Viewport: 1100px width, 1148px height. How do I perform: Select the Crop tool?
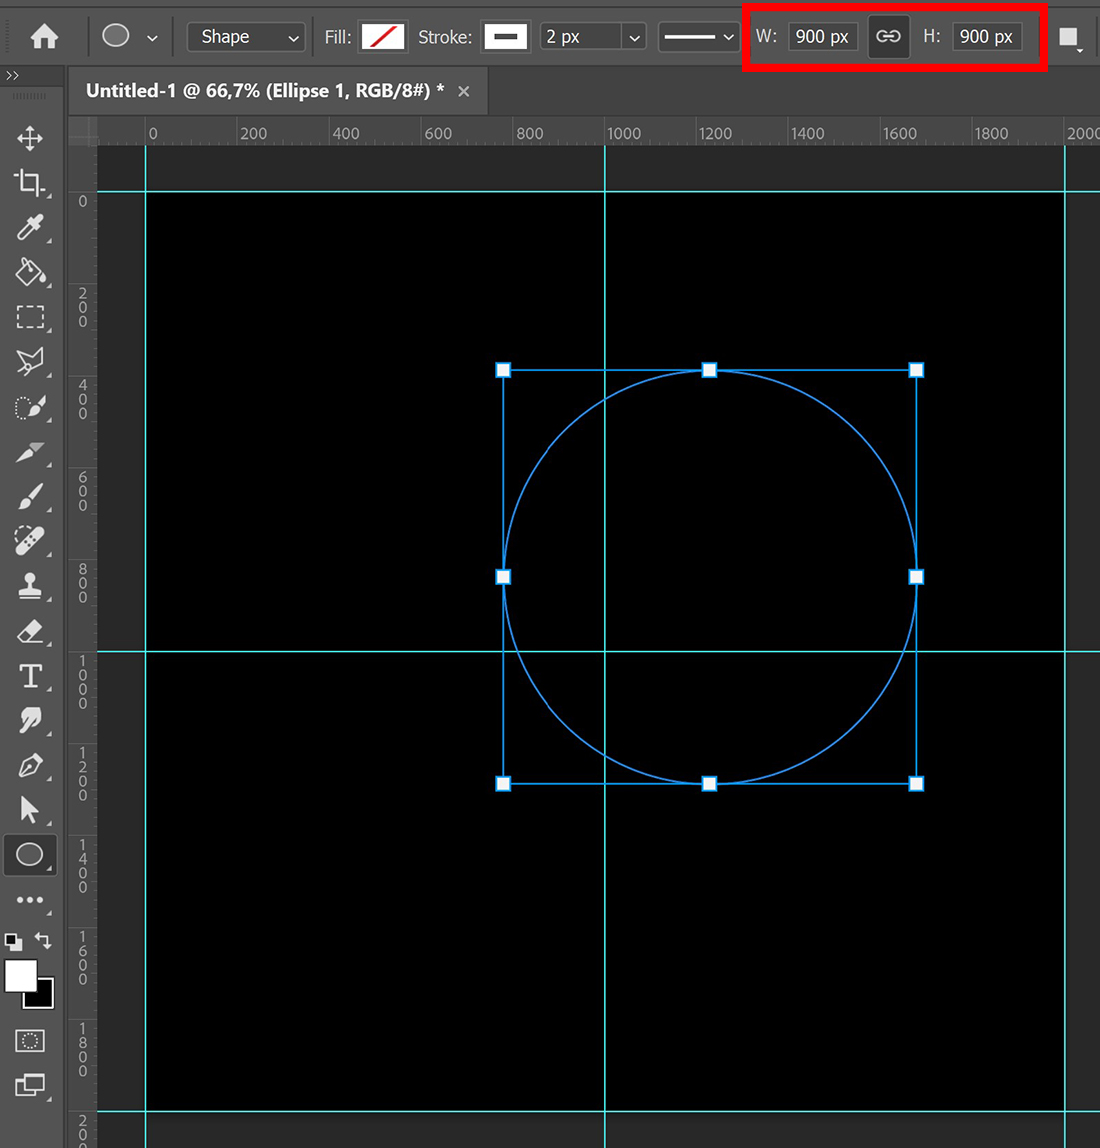click(30, 183)
